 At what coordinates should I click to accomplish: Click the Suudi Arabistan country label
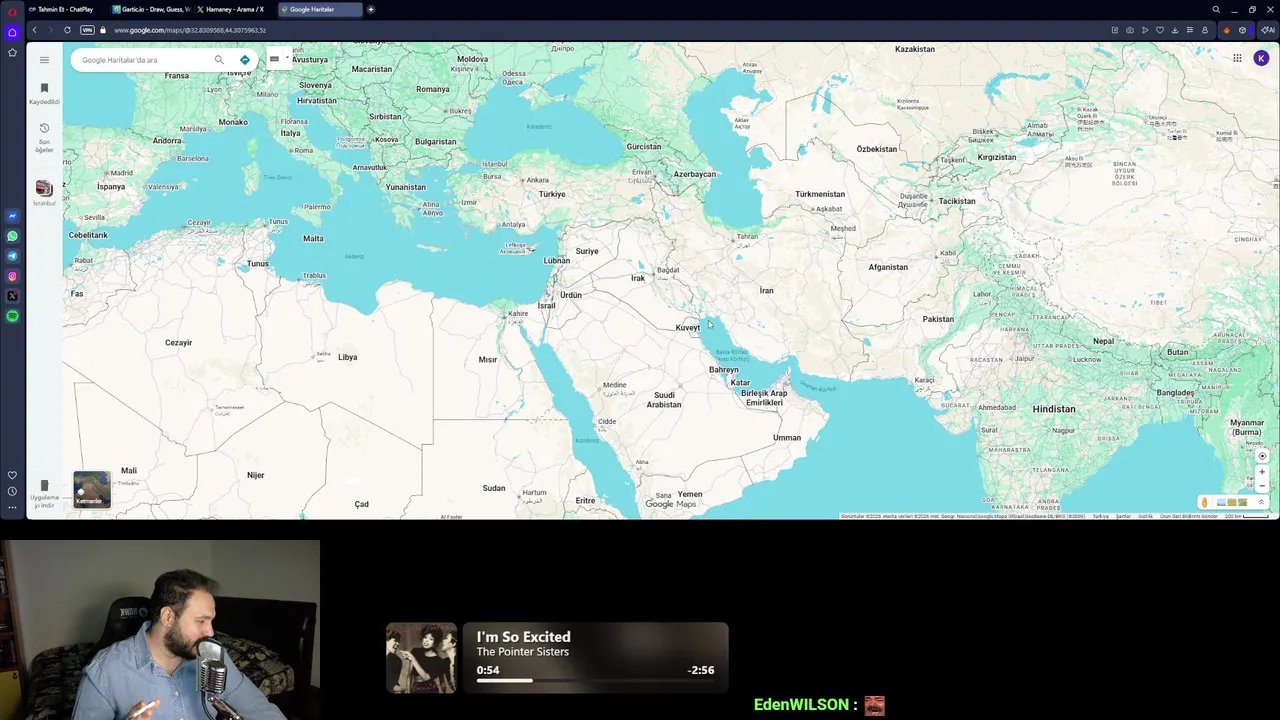(663, 400)
